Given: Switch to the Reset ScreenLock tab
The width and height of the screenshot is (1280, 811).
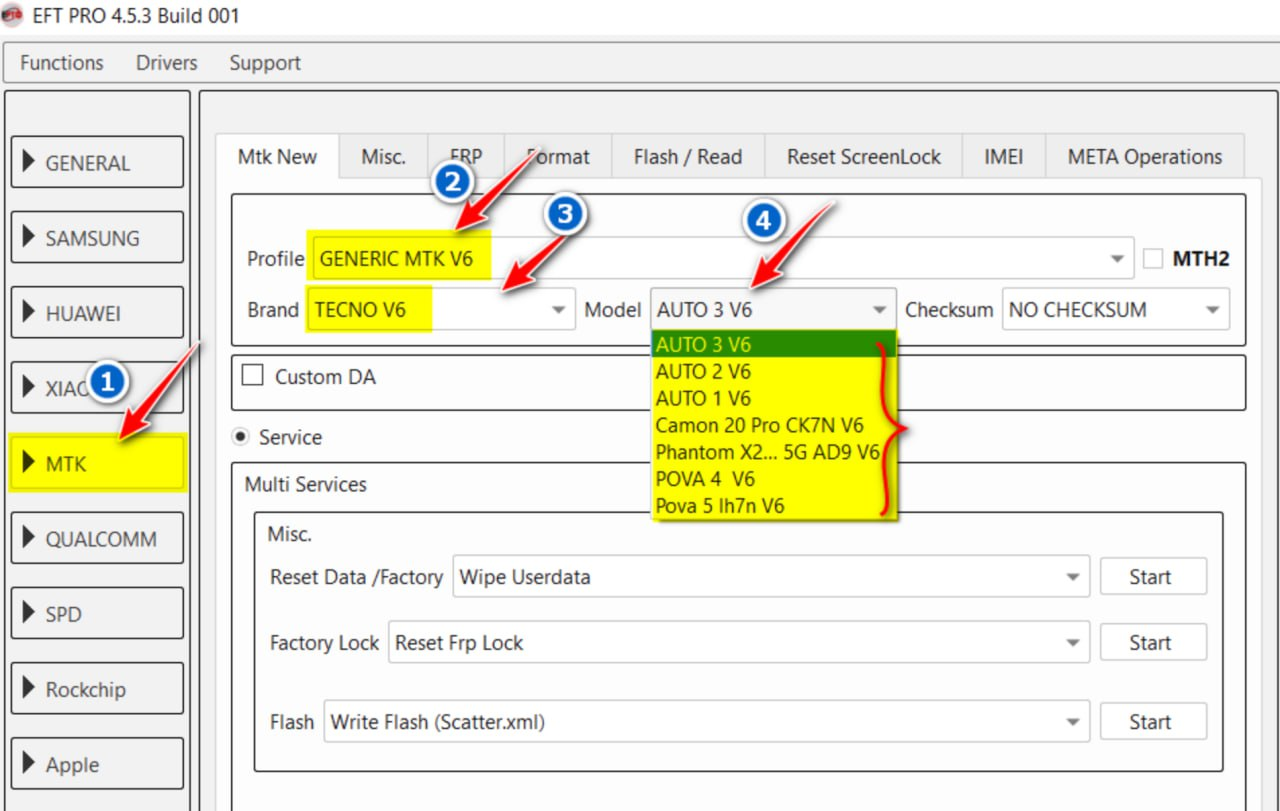Looking at the screenshot, I should click(863, 156).
